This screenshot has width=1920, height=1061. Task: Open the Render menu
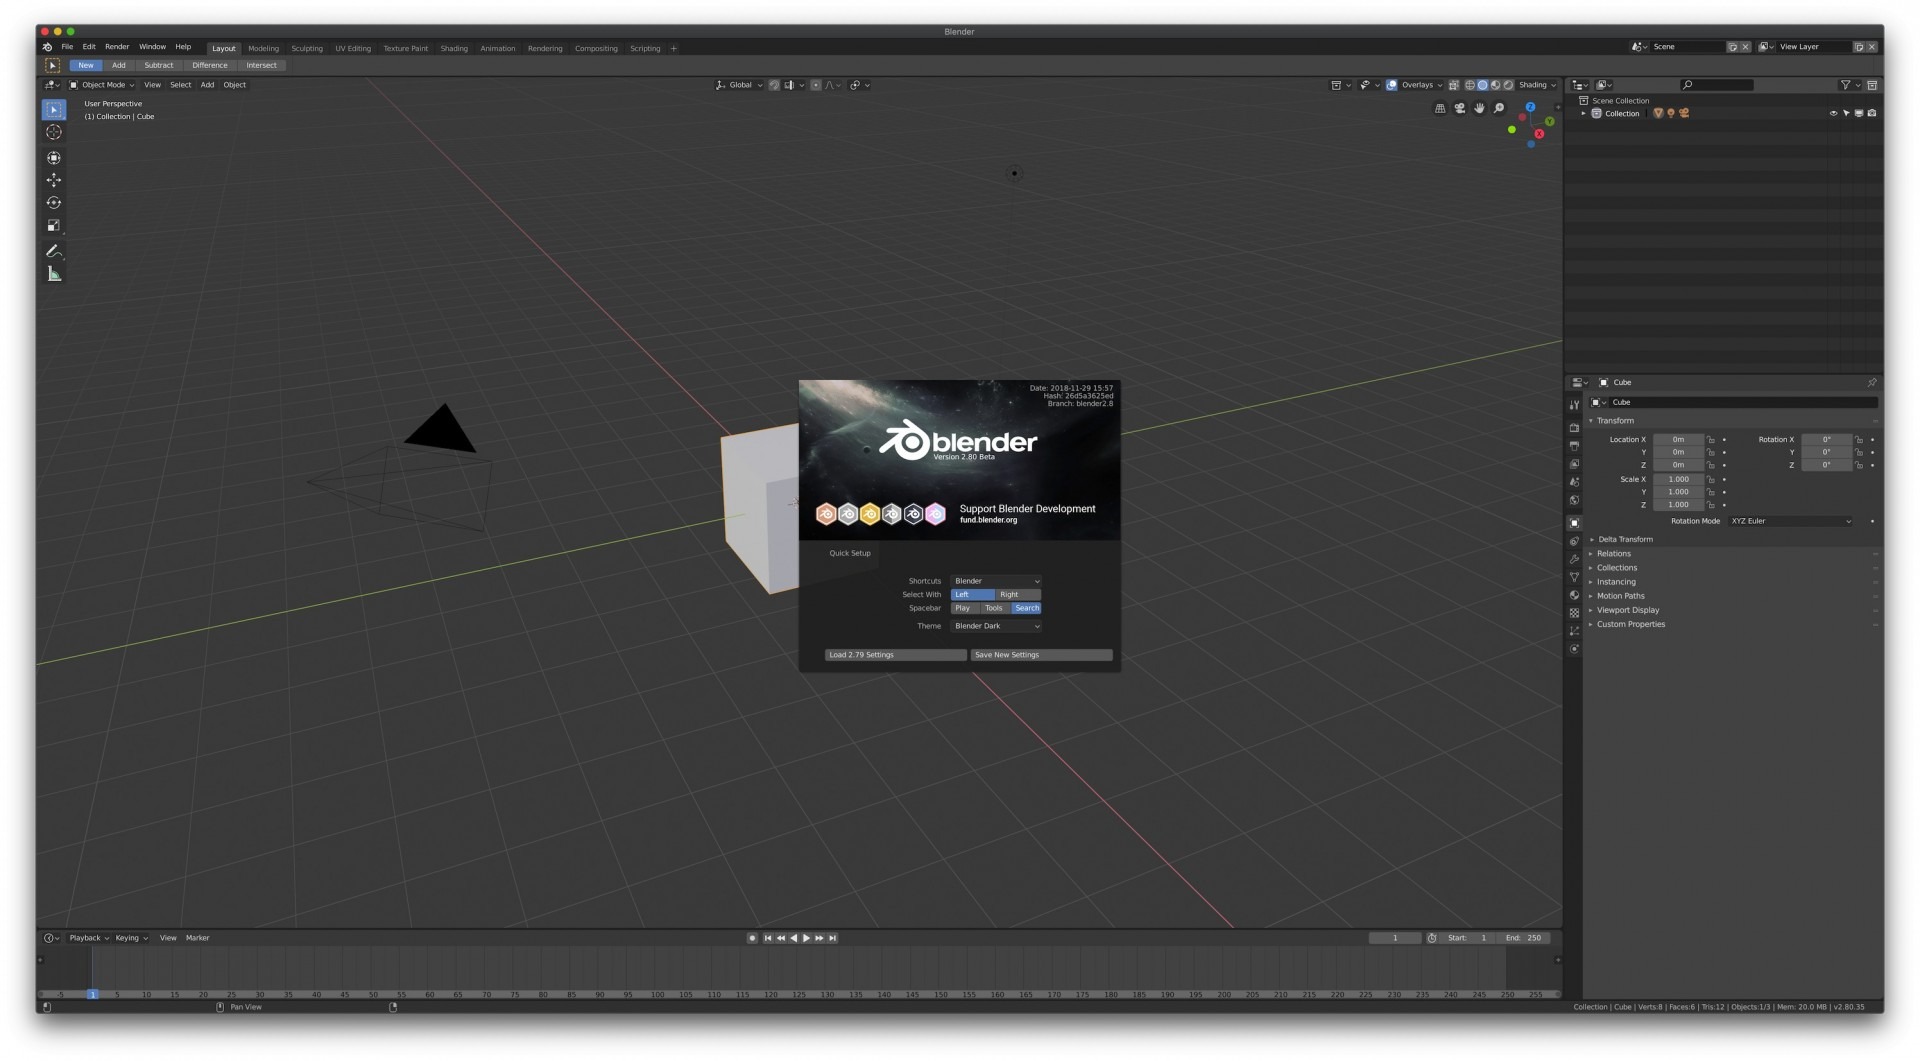click(117, 47)
